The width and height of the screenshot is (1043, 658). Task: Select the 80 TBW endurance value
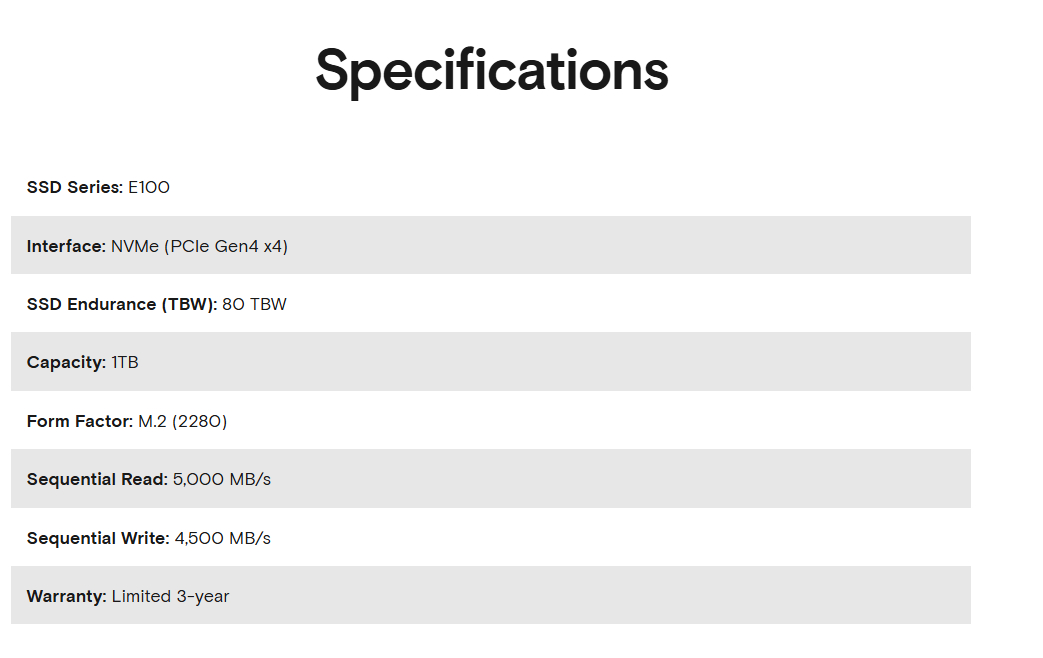coord(254,304)
